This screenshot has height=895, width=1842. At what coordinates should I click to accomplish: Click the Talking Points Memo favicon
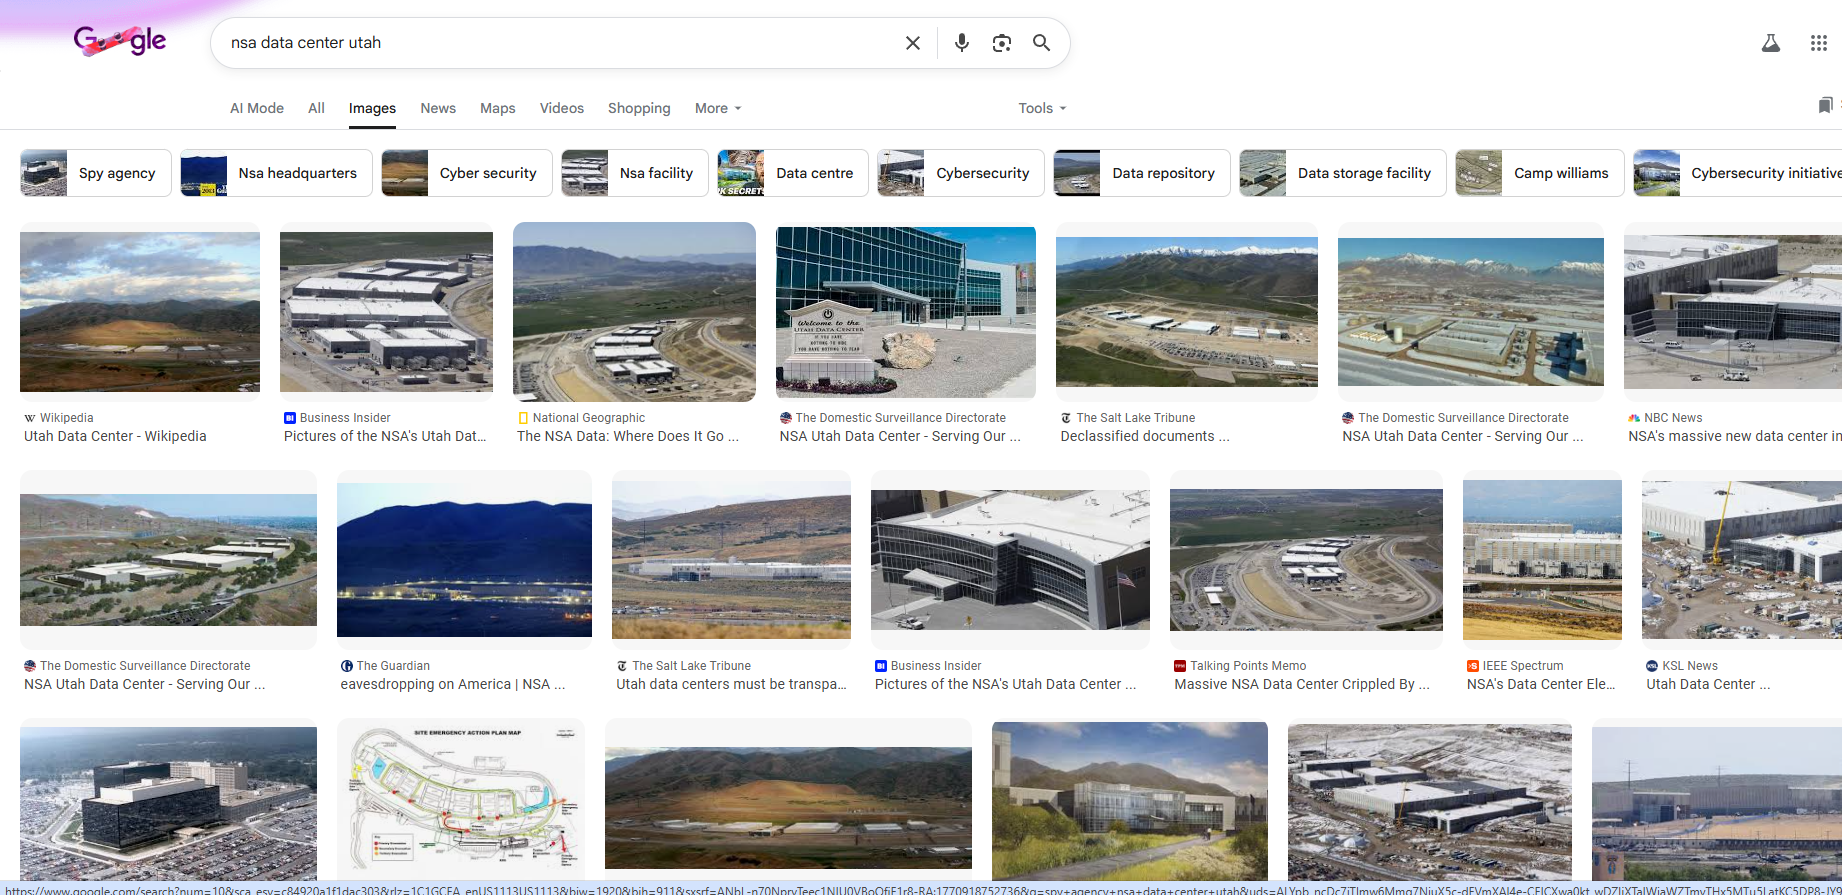1180,666
